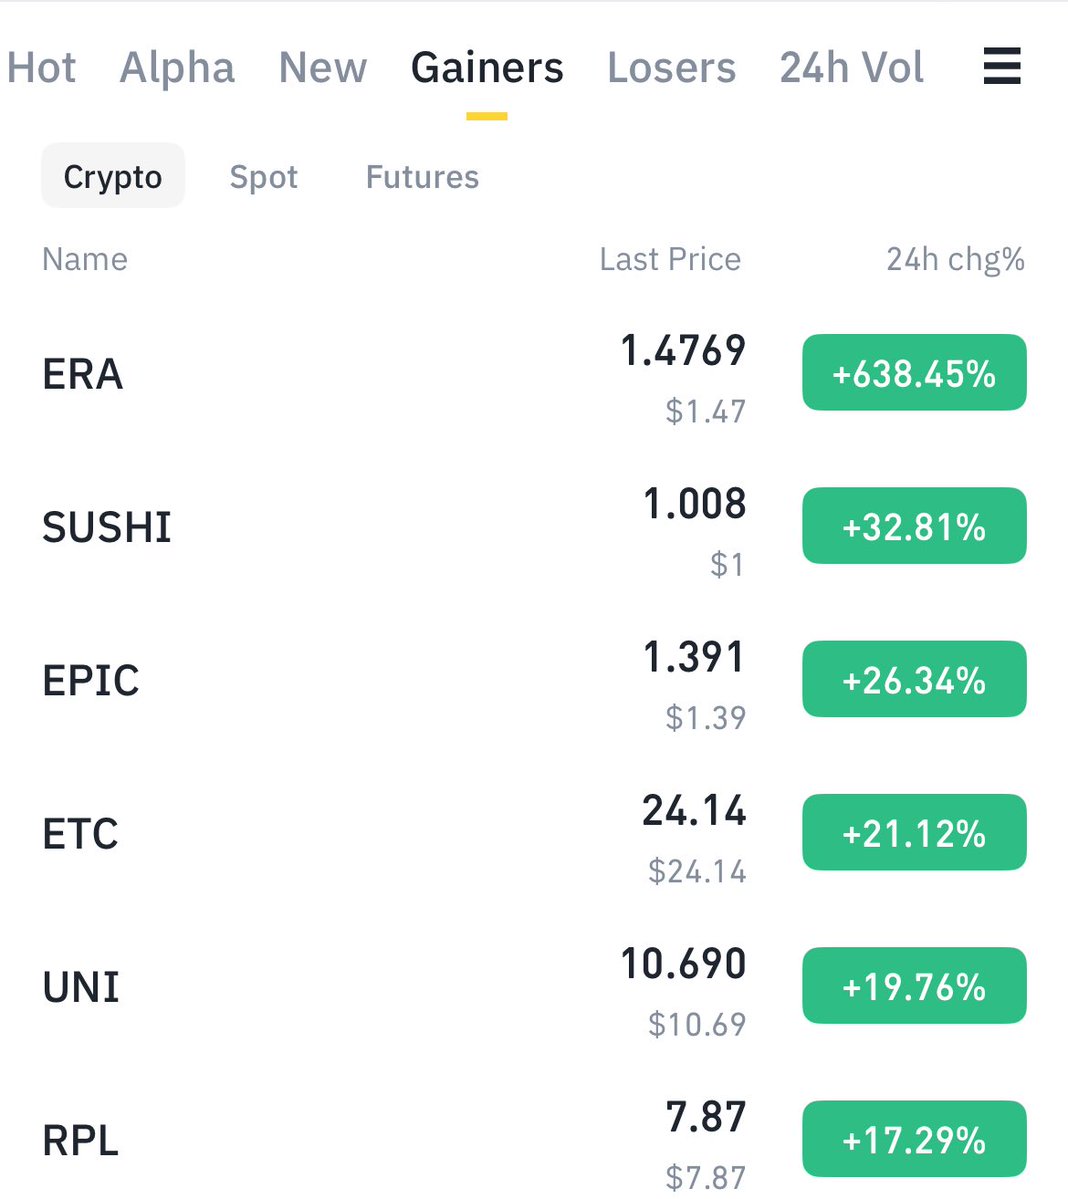The height and width of the screenshot is (1199, 1068).
Task: Open the New listings tab
Action: click(323, 67)
